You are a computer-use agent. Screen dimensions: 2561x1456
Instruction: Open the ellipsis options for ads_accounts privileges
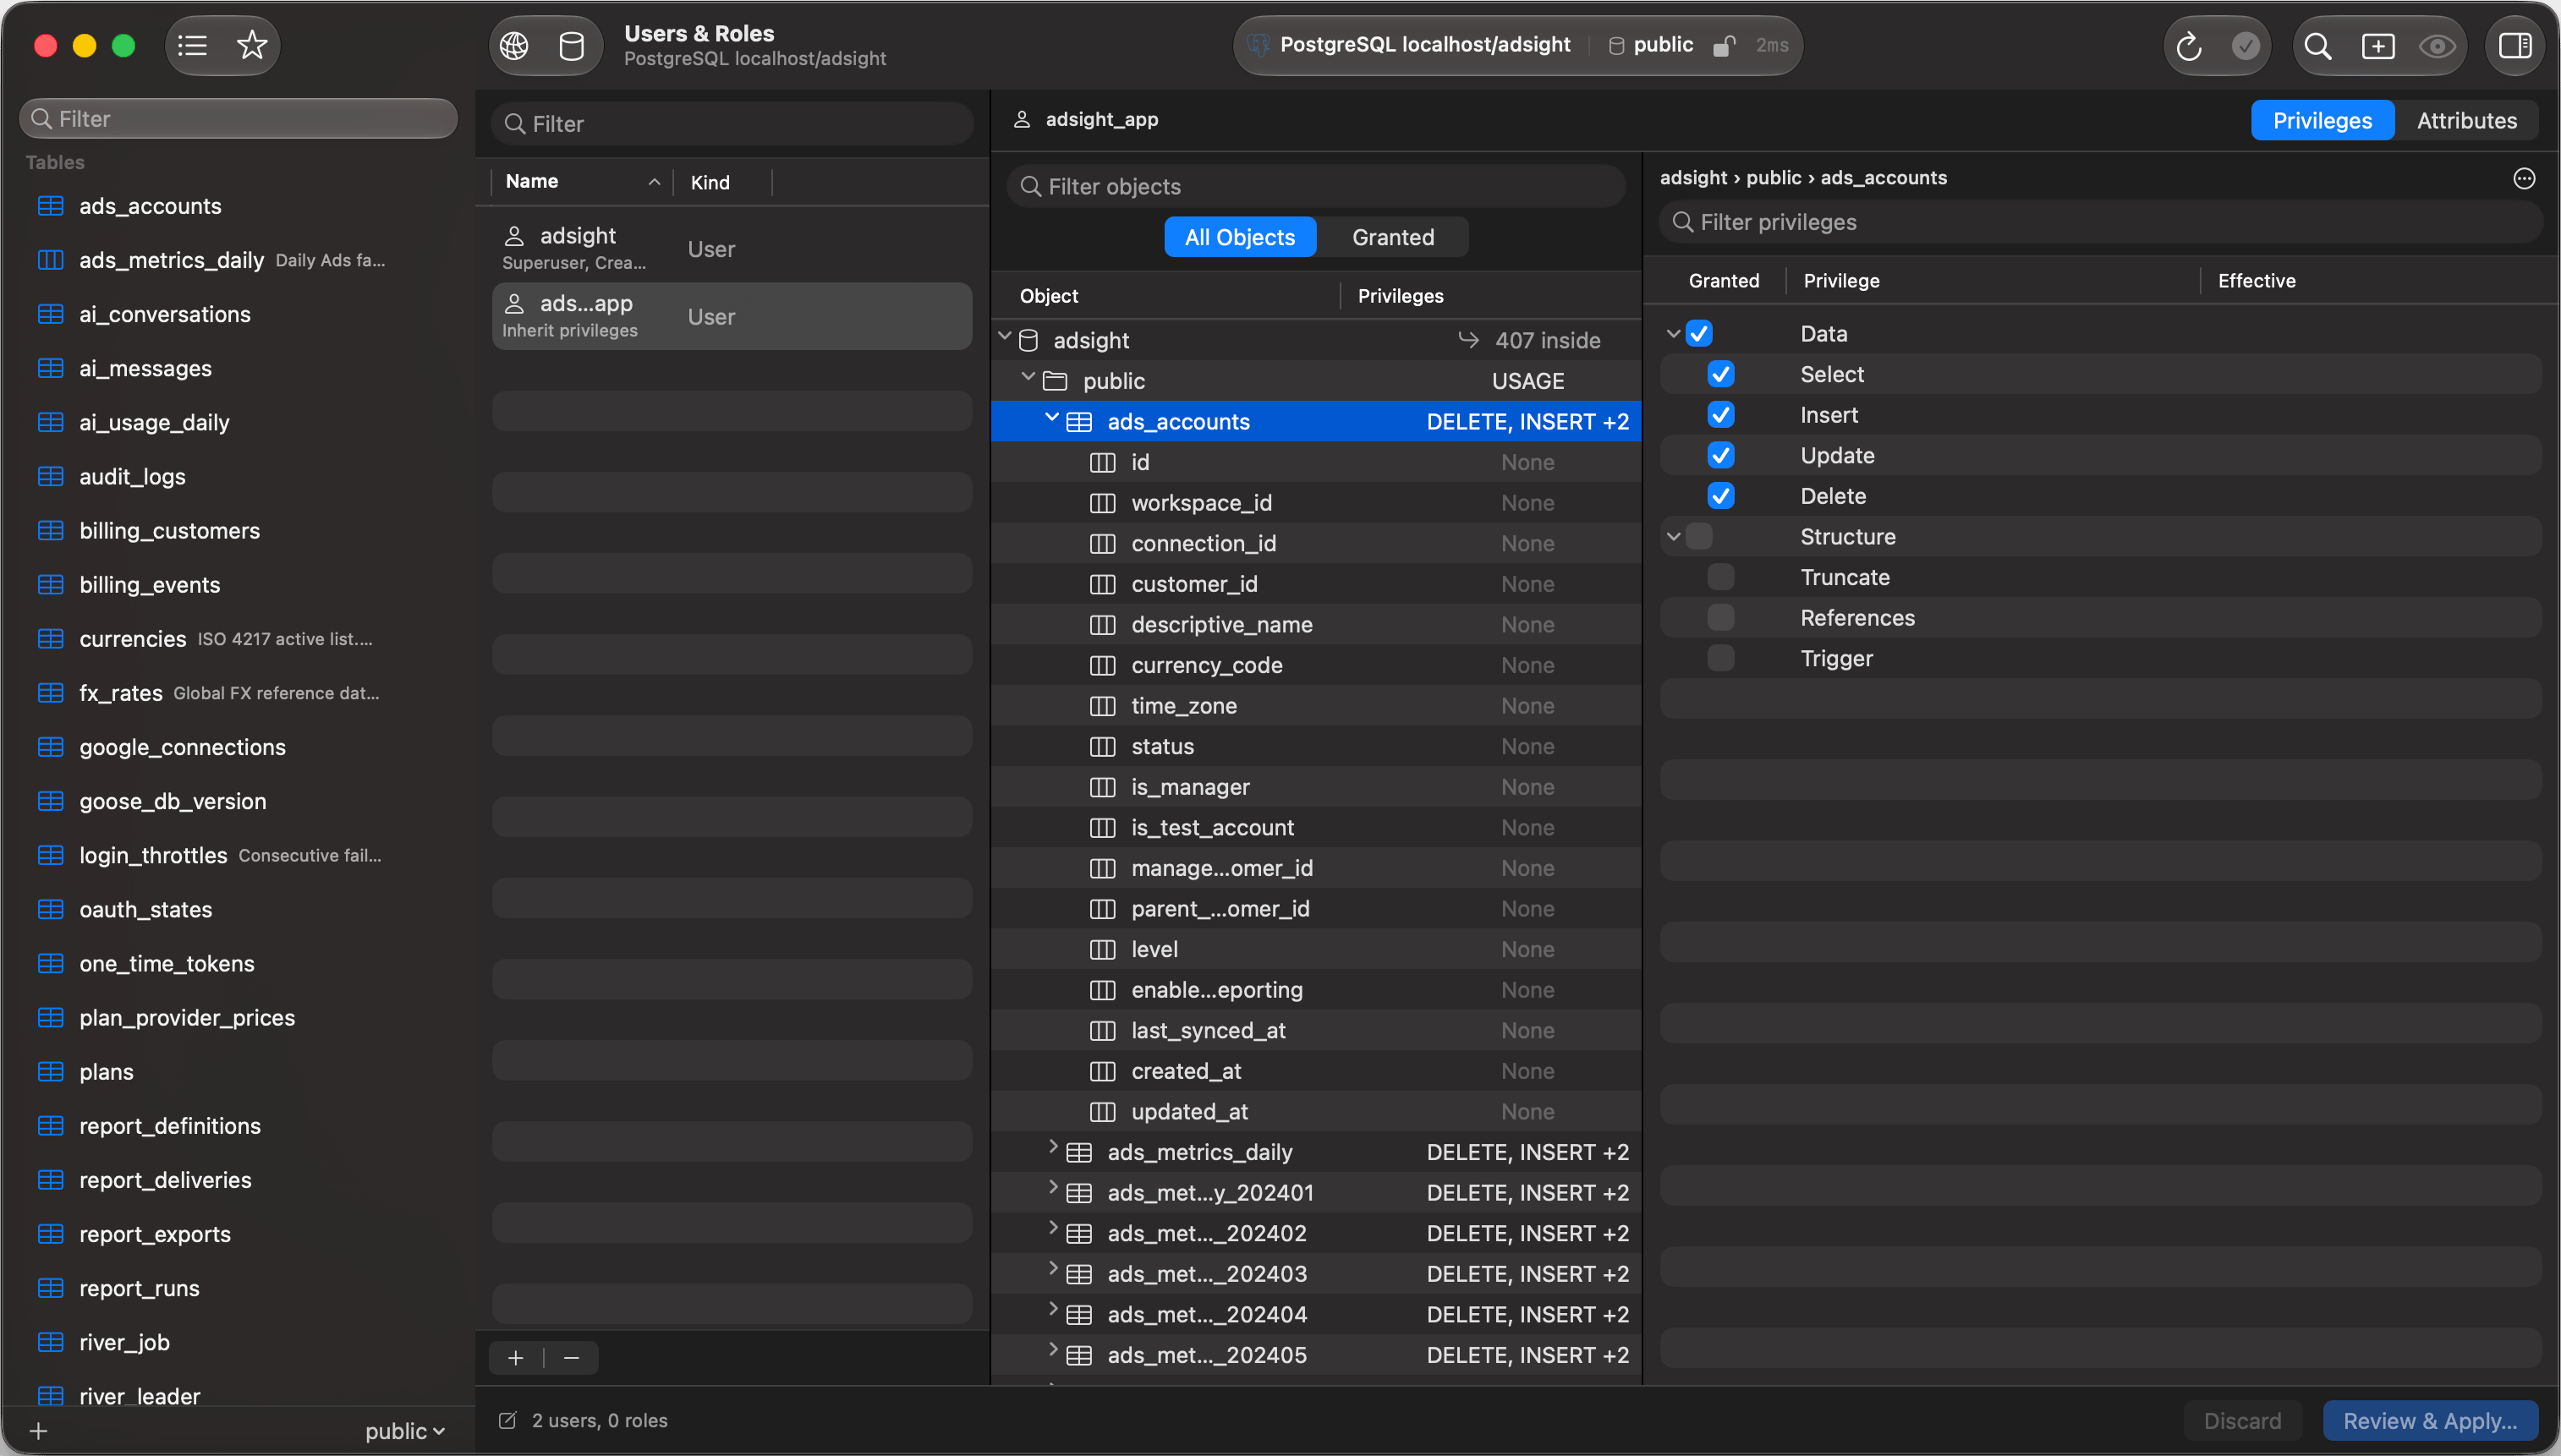coord(2524,178)
